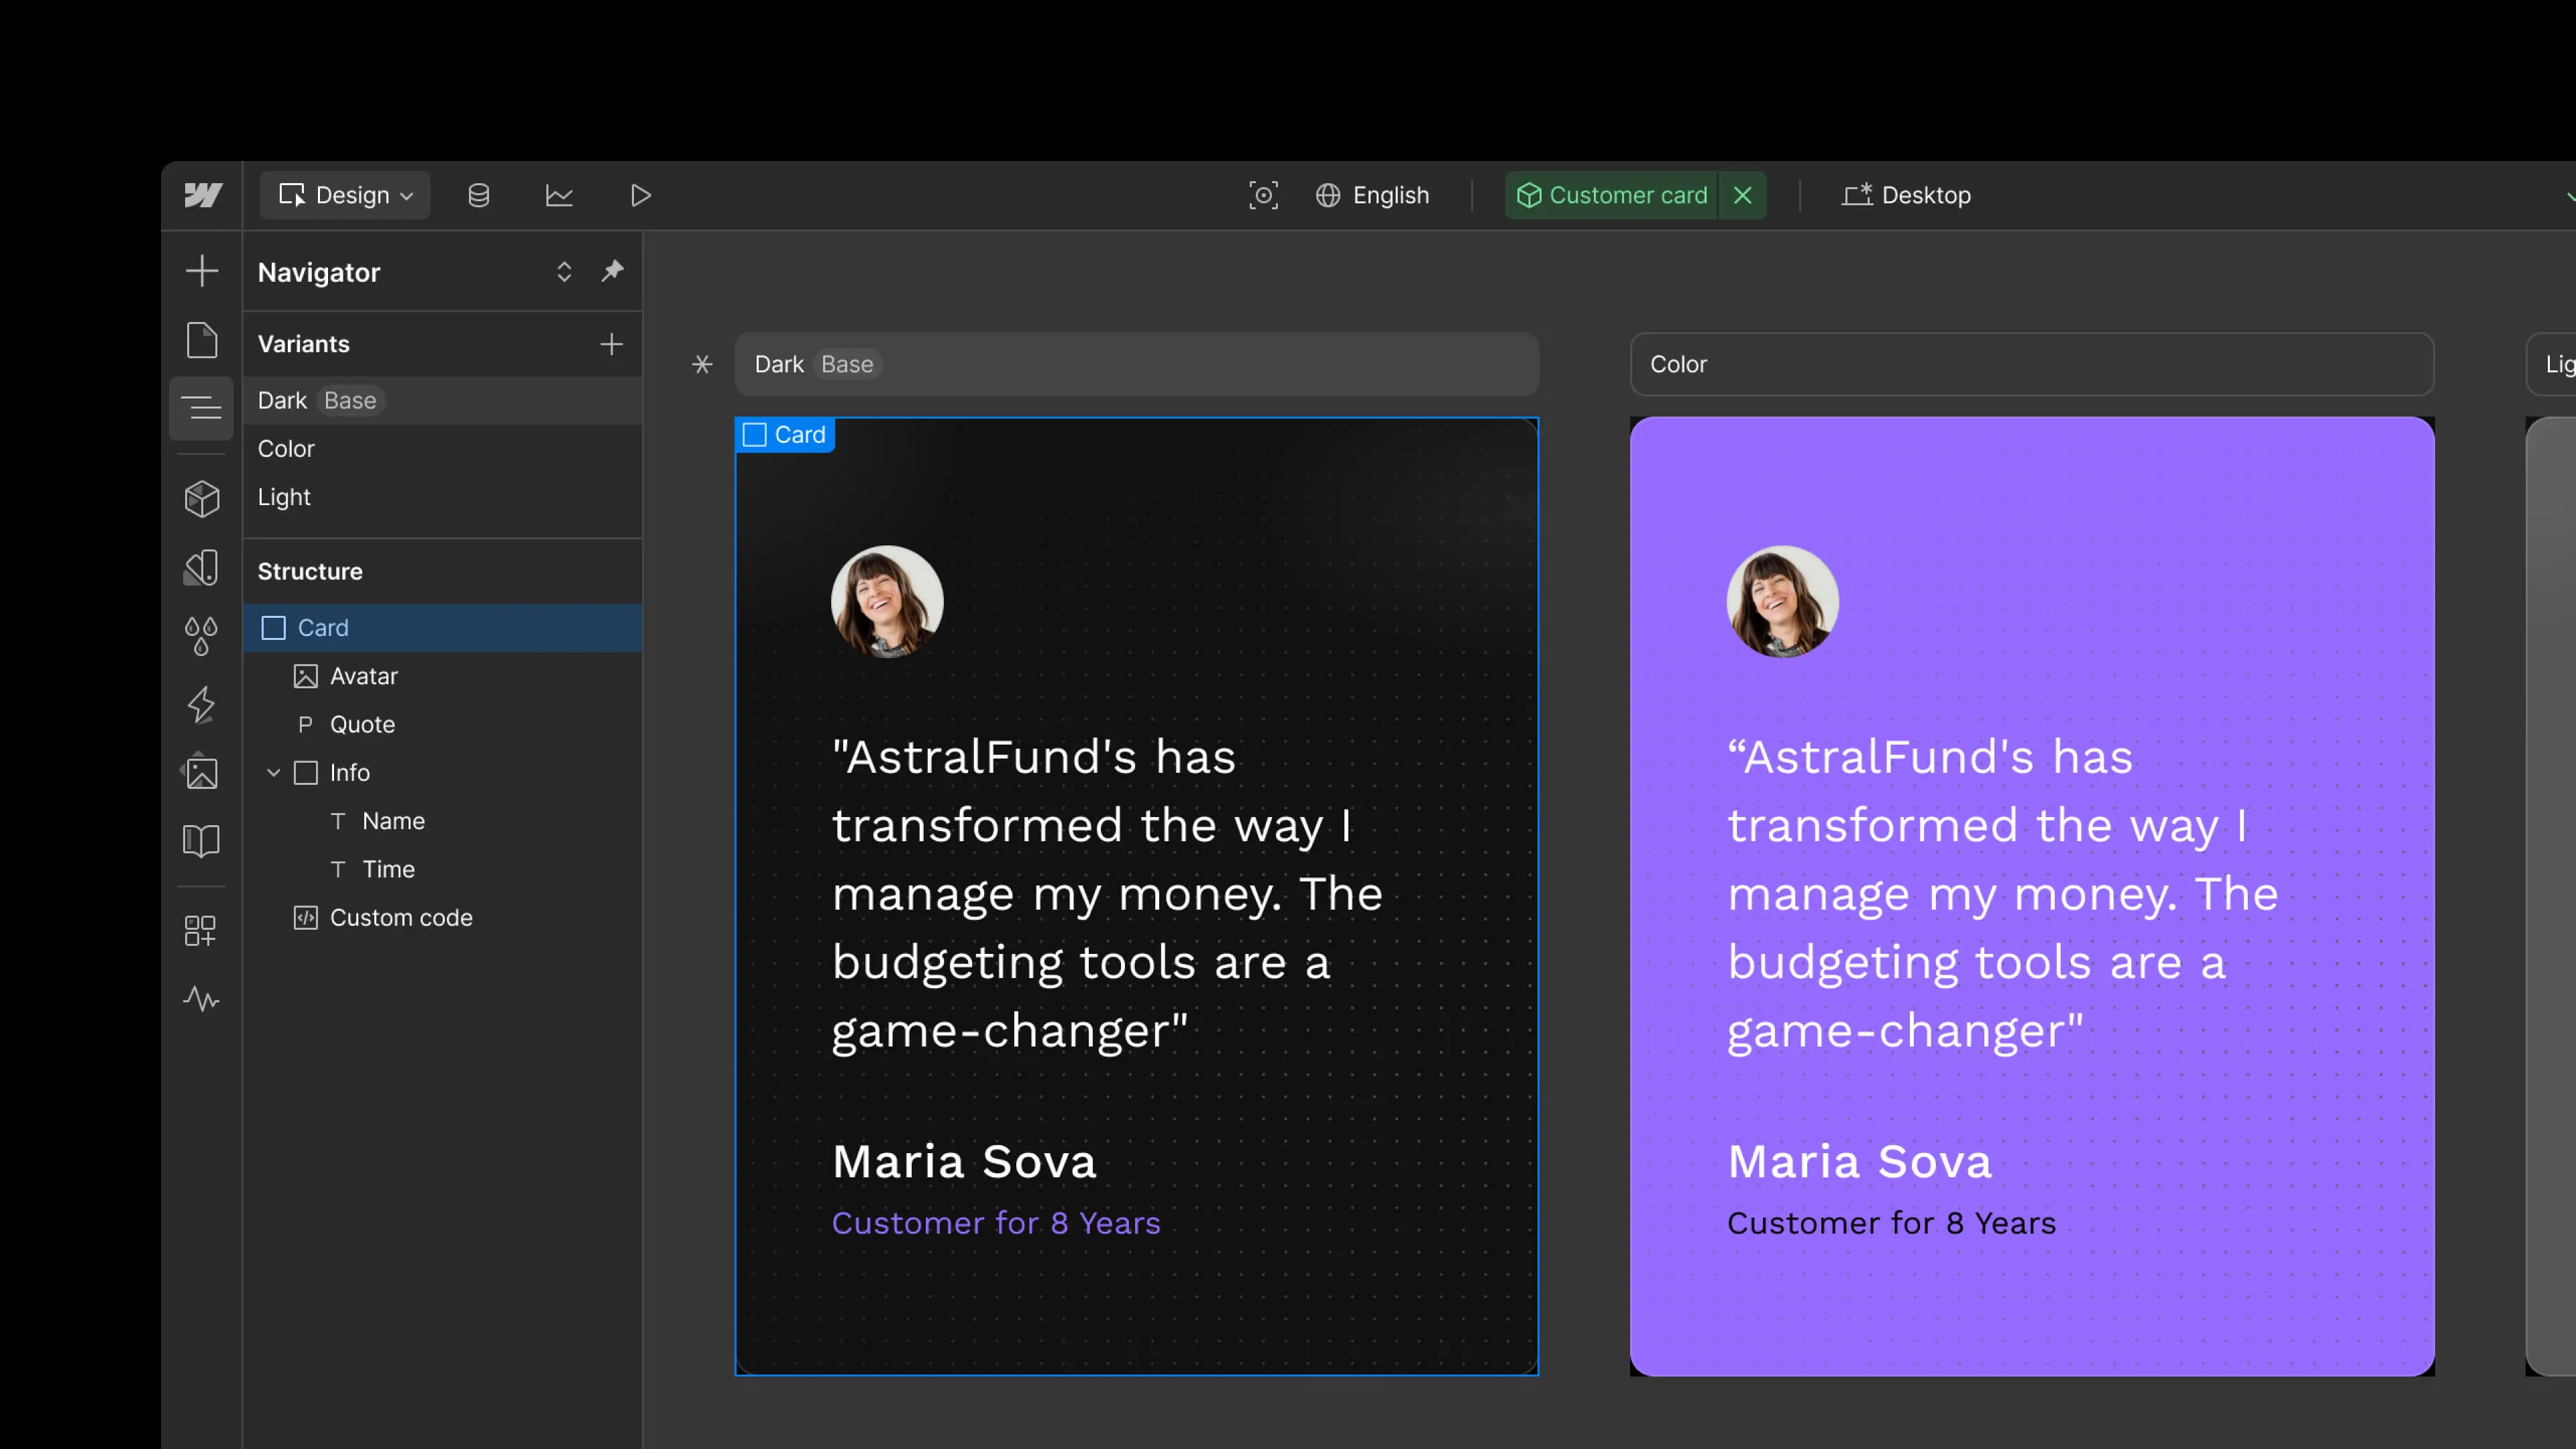2576x1449 pixels.
Task: Open the Interactions lightning icon
Action: tap(202, 704)
